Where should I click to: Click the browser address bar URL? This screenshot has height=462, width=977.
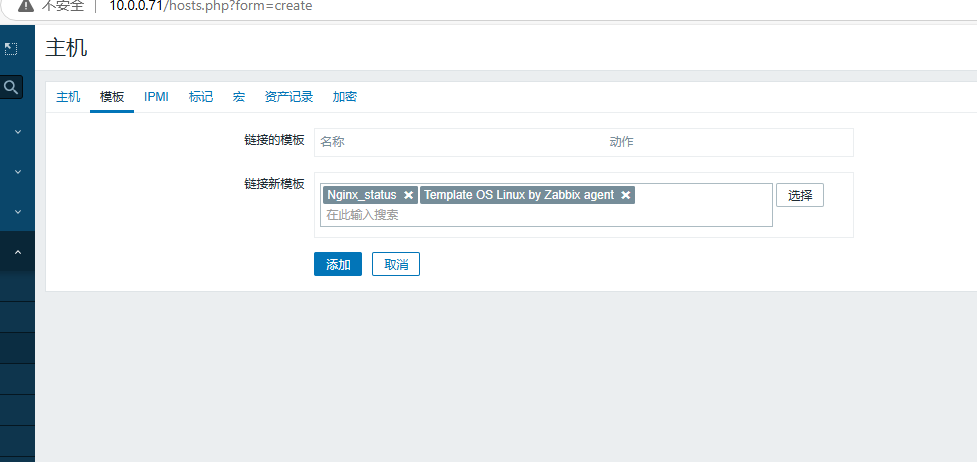211,6
